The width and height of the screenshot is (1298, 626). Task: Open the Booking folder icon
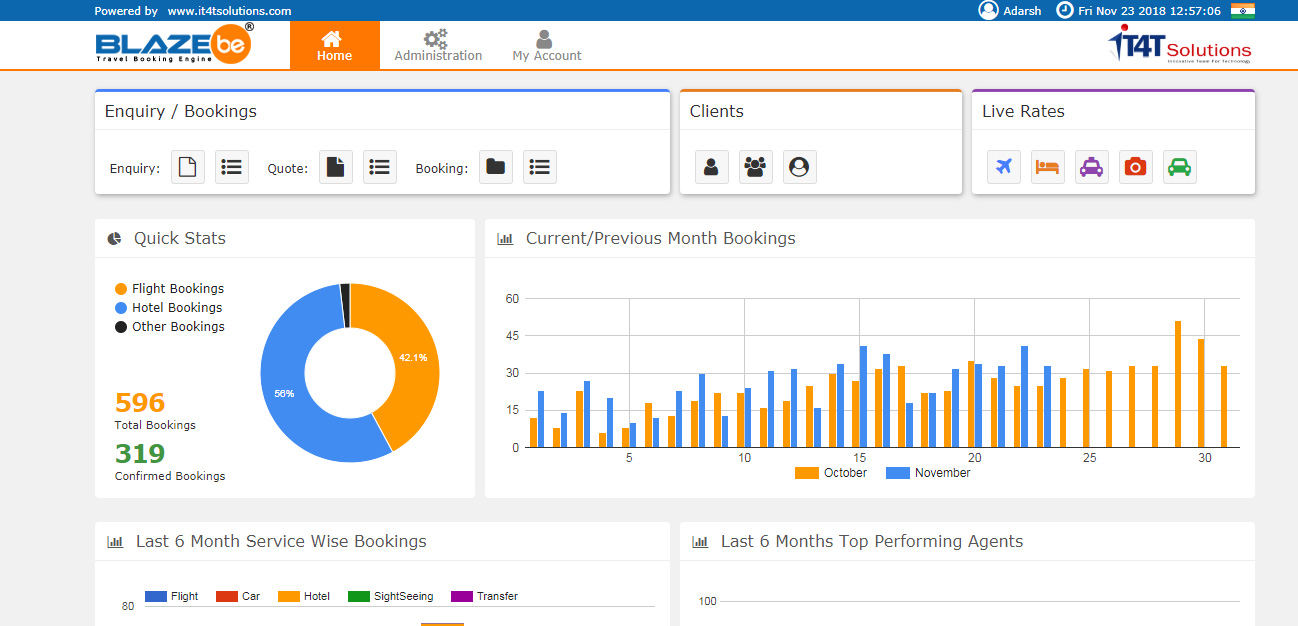pos(495,168)
